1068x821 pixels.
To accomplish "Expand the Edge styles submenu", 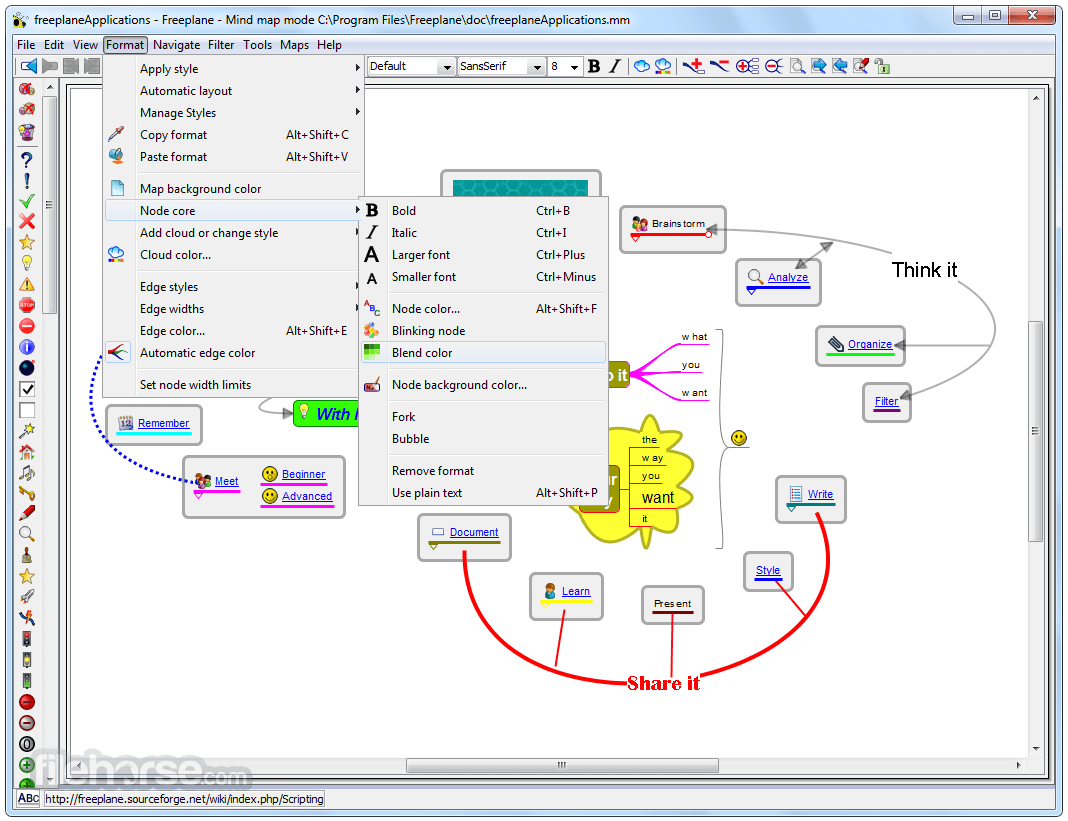I will [x=234, y=287].
